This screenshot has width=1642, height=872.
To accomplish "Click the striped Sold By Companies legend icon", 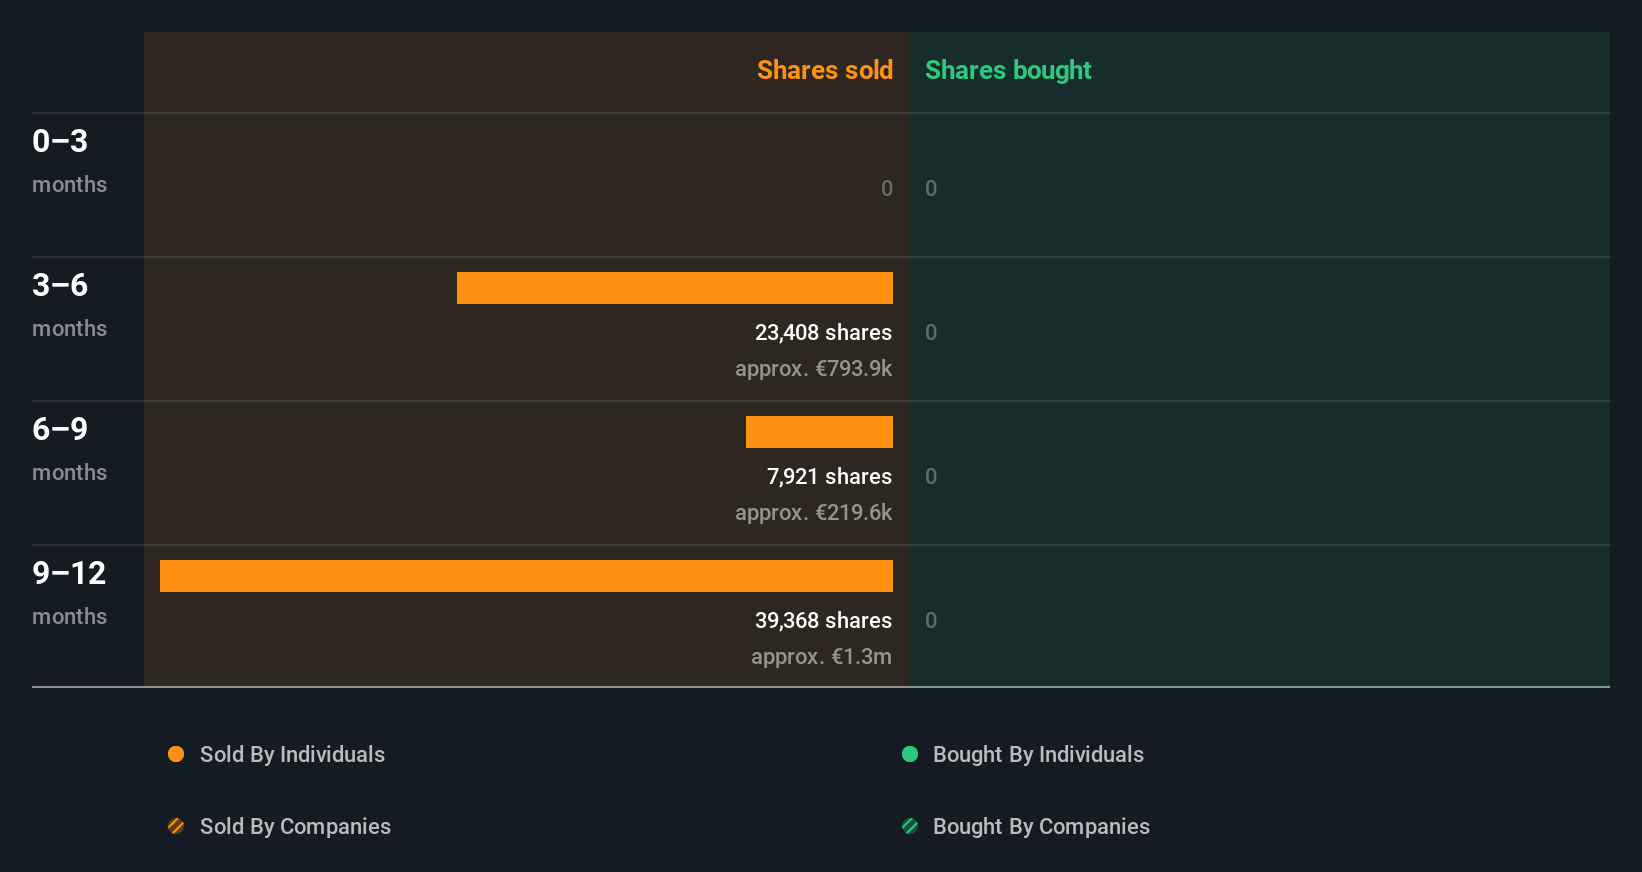I will pos(176,826).
